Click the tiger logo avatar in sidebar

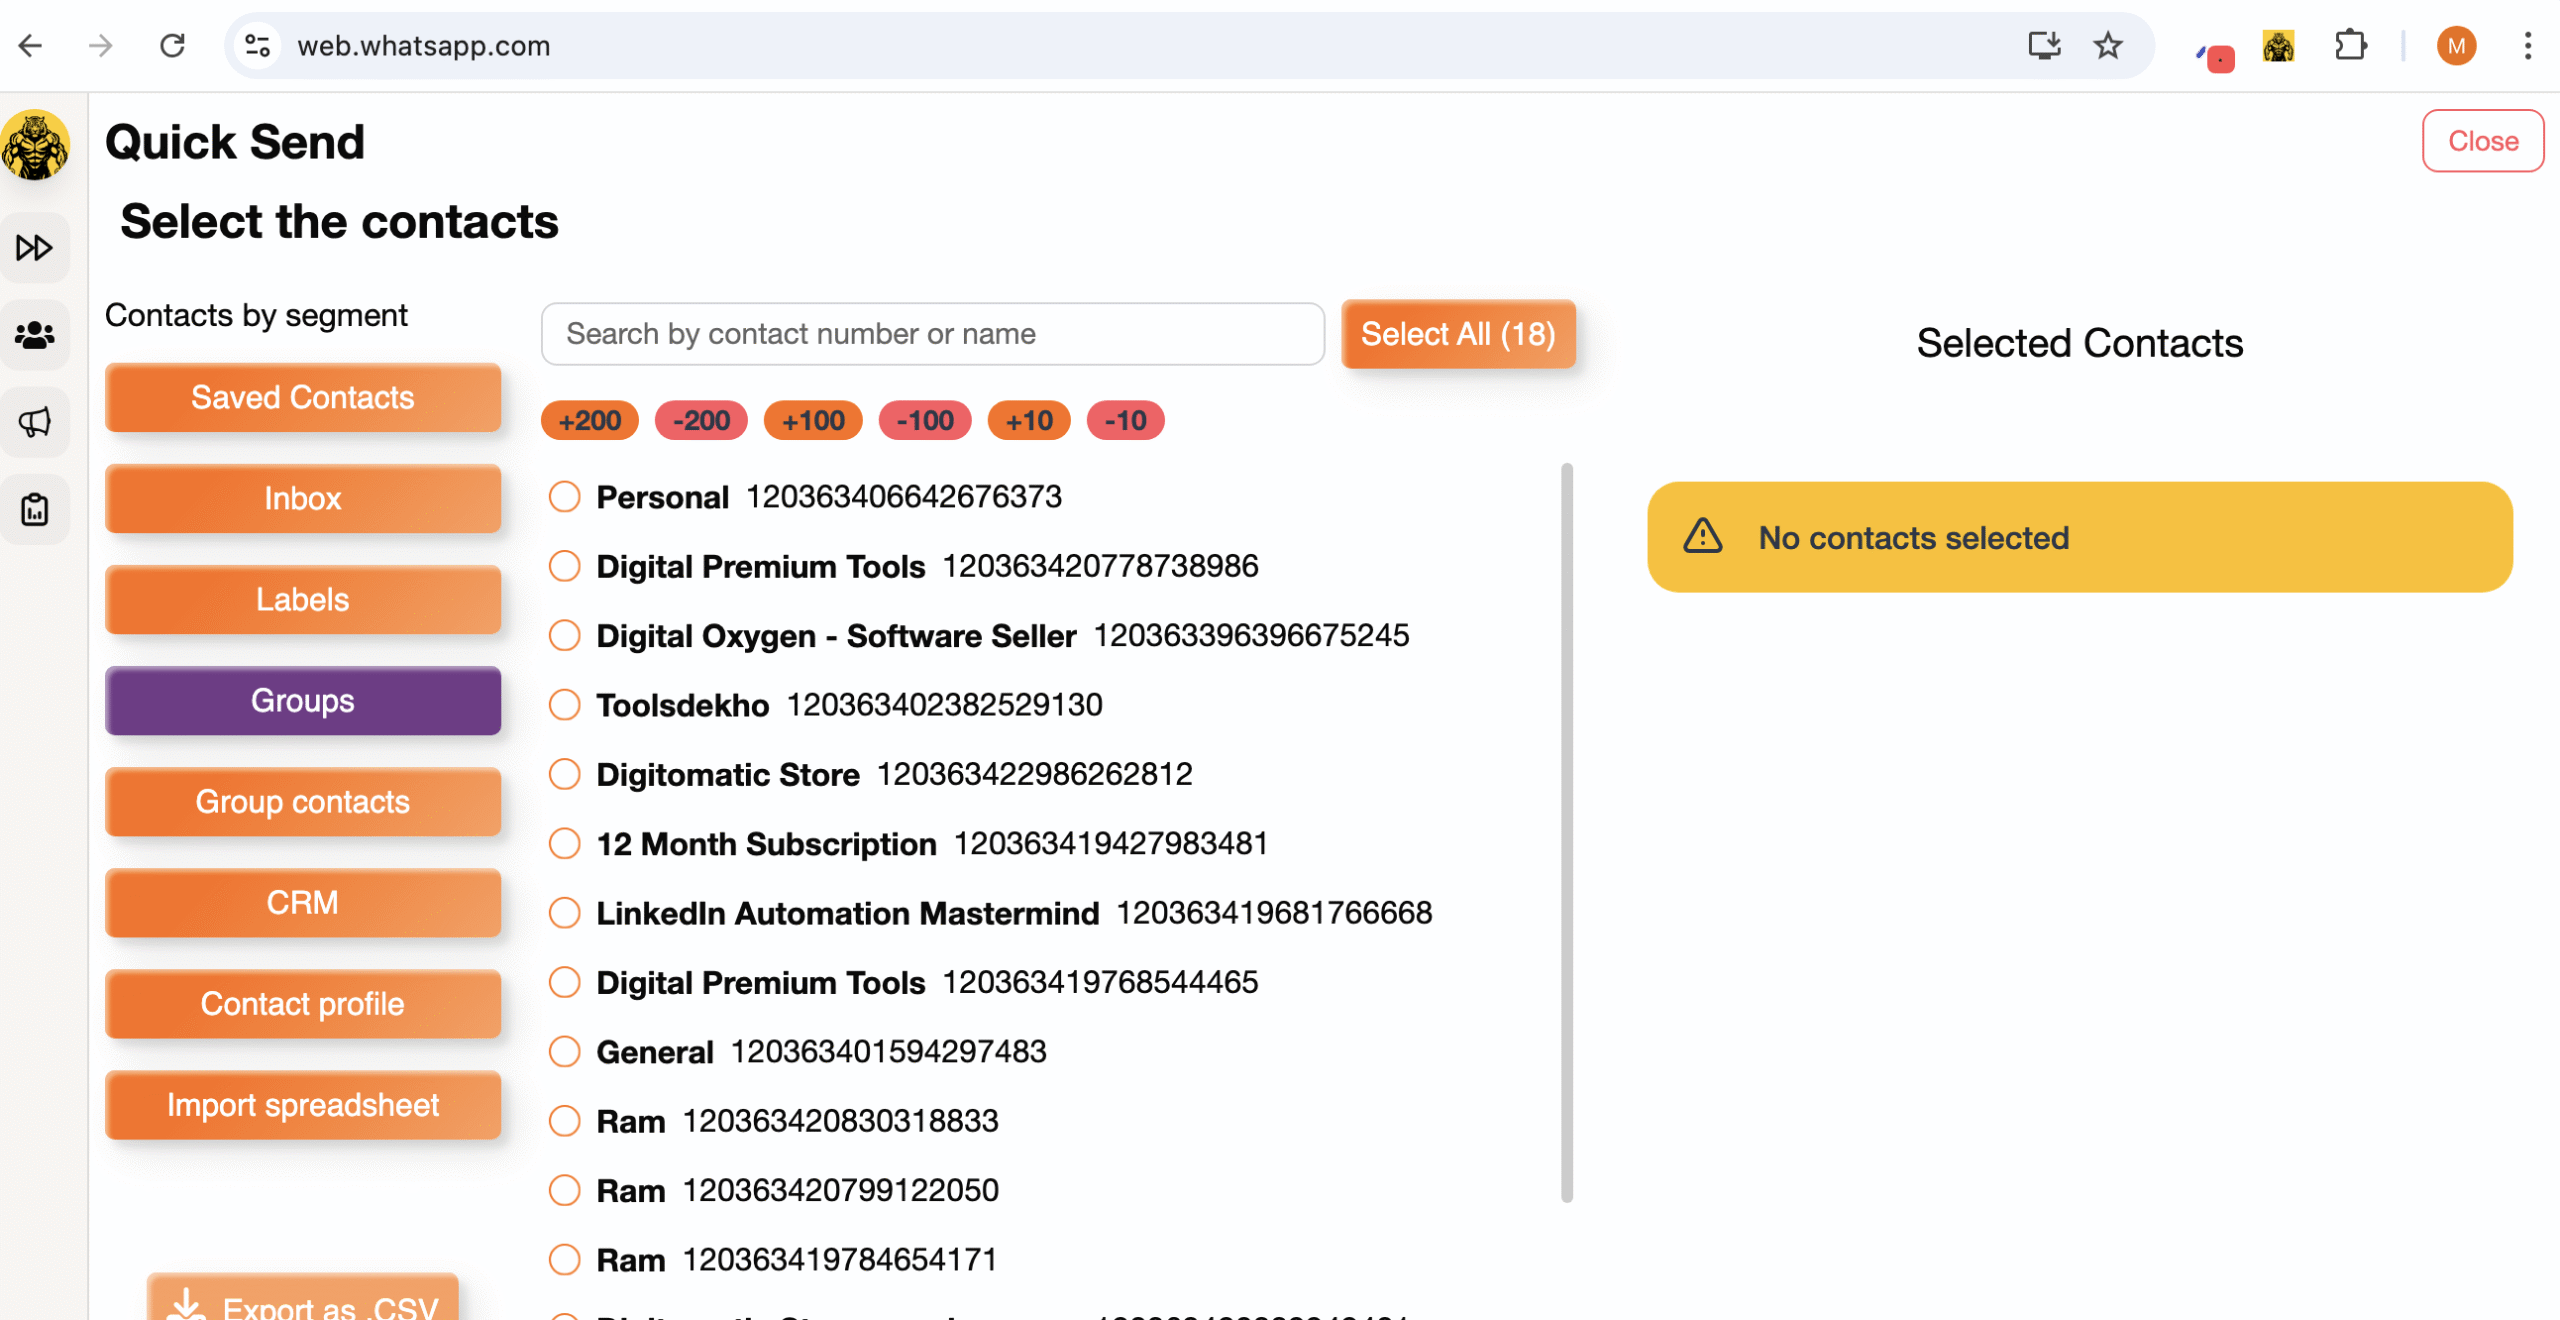click(36, 146)
